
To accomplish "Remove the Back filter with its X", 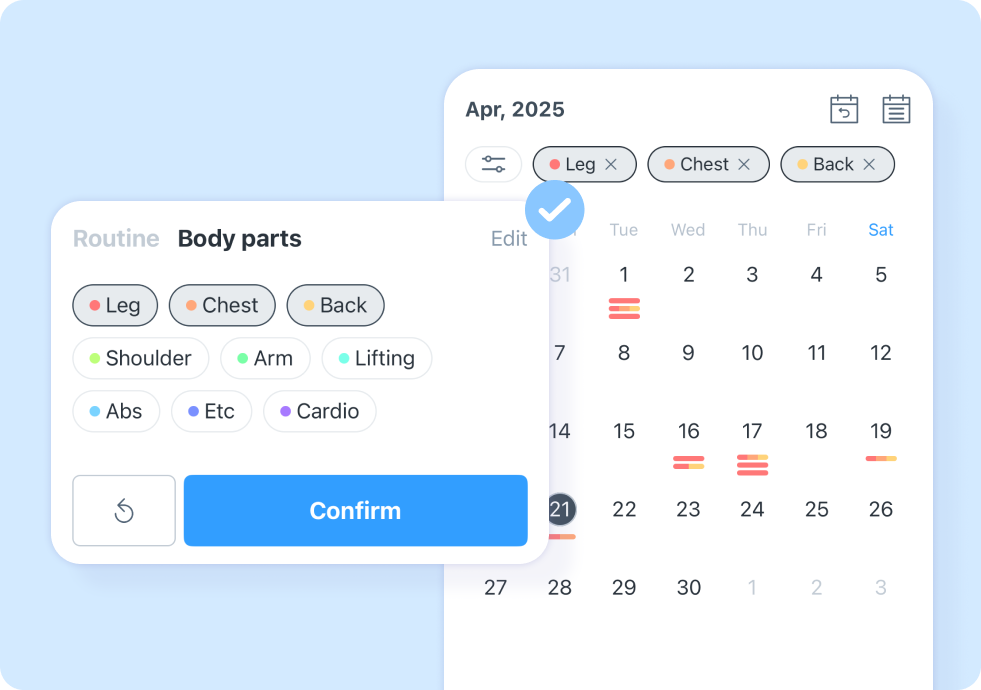I will (x=869, y=164).
